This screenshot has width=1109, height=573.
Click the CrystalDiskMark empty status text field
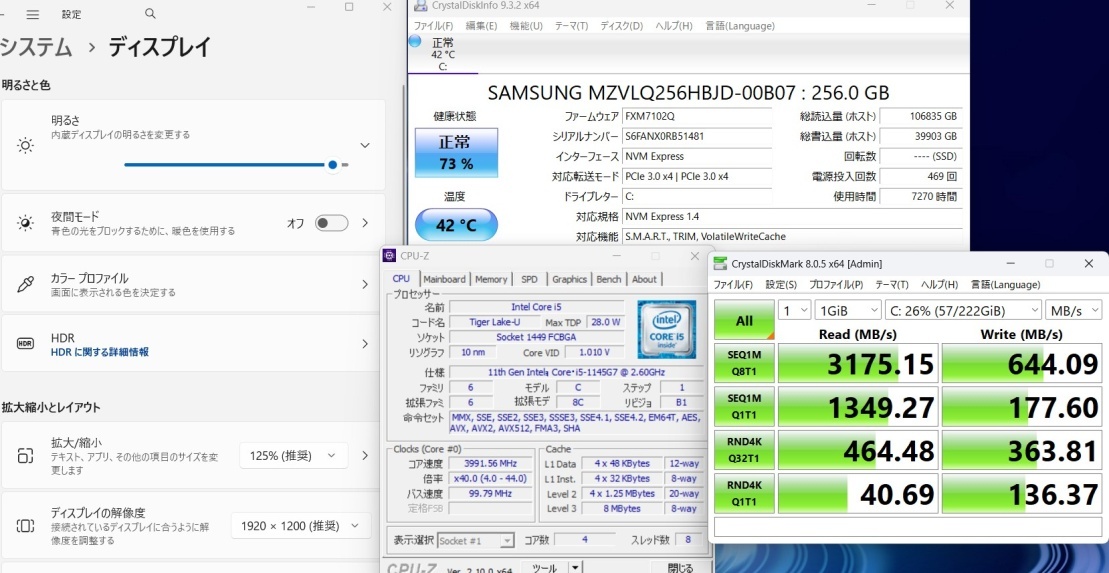(907, 527)
